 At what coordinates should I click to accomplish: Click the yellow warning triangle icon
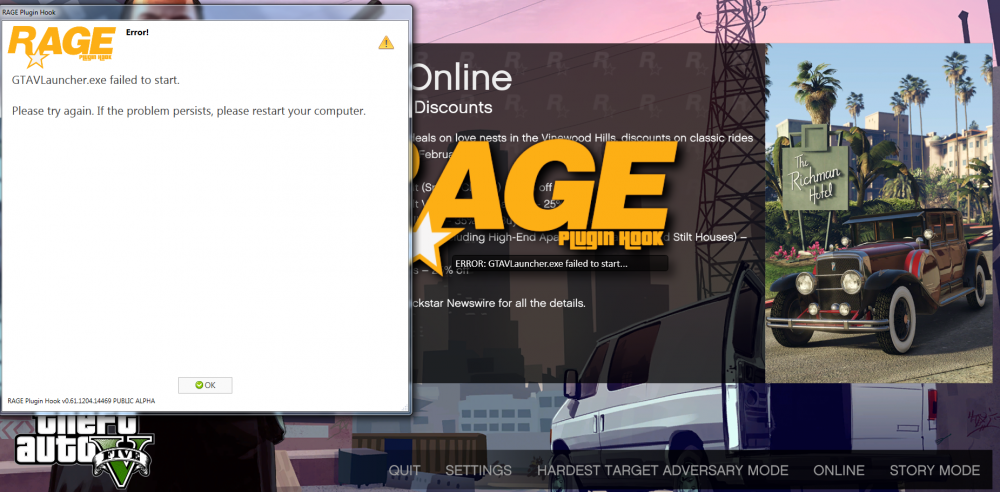tap(386, 42)
